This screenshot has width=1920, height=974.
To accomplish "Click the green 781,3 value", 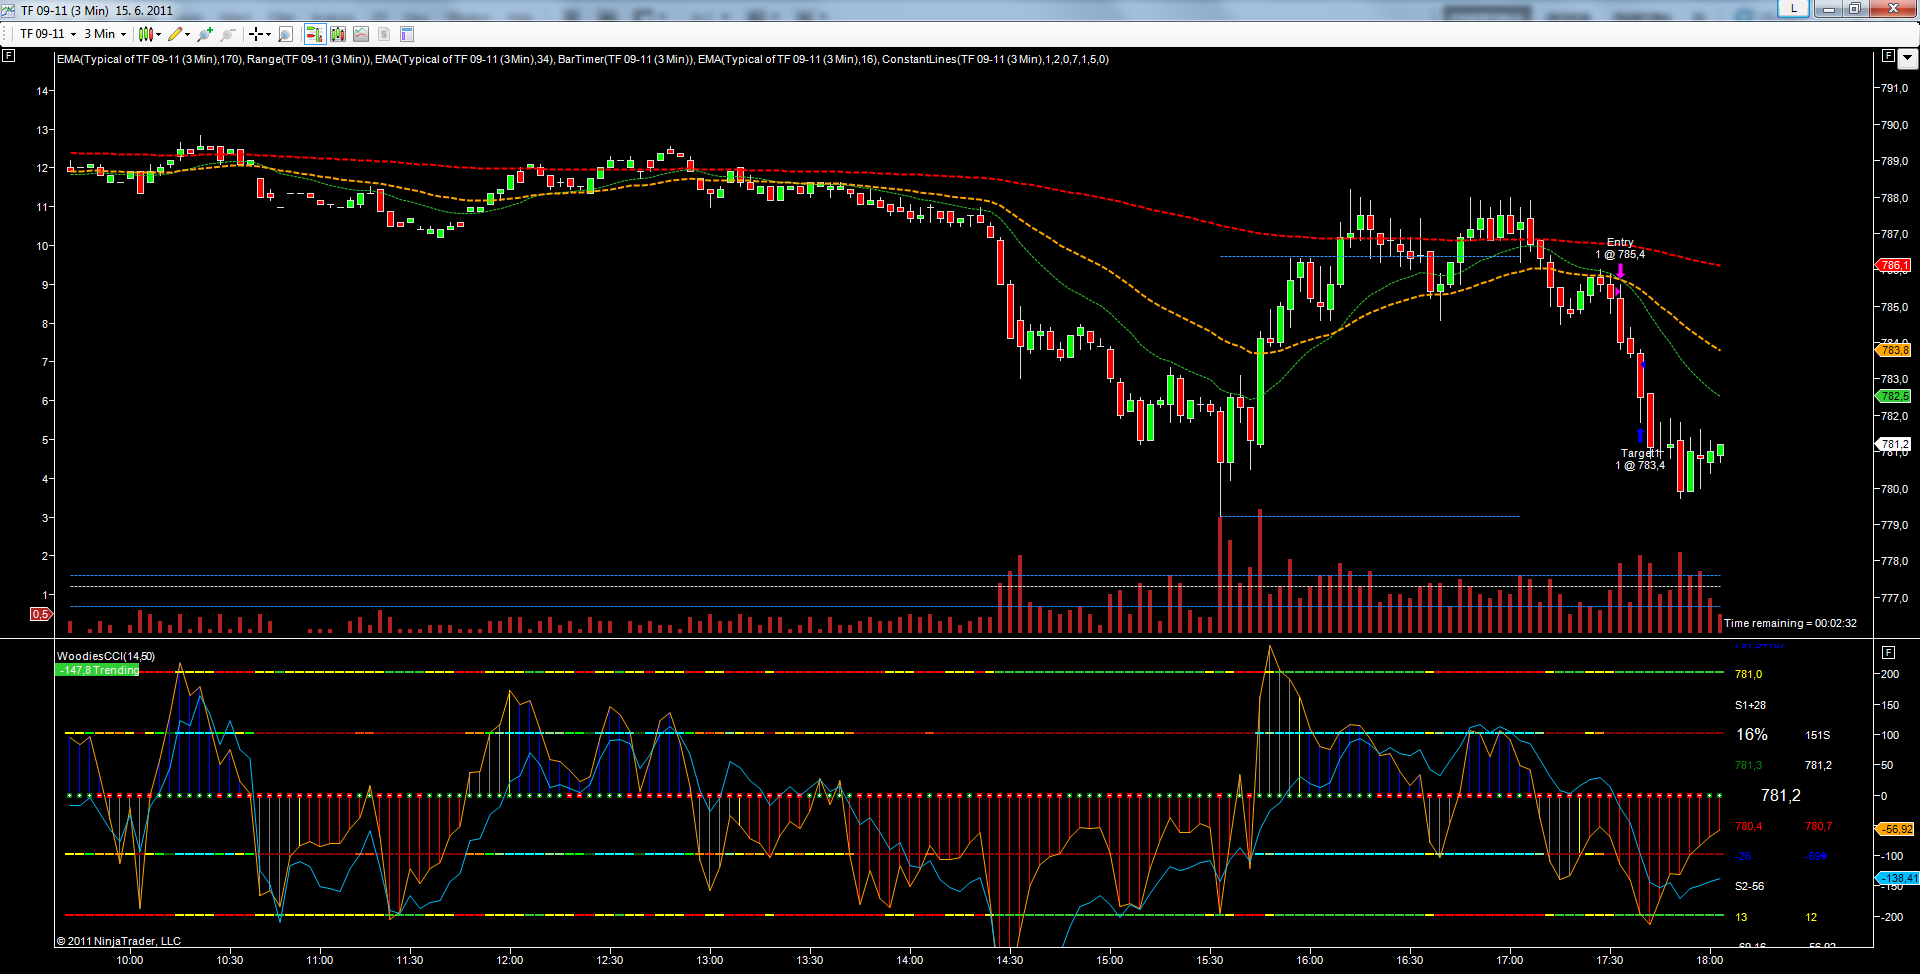I will click(x=1748, y=765).
